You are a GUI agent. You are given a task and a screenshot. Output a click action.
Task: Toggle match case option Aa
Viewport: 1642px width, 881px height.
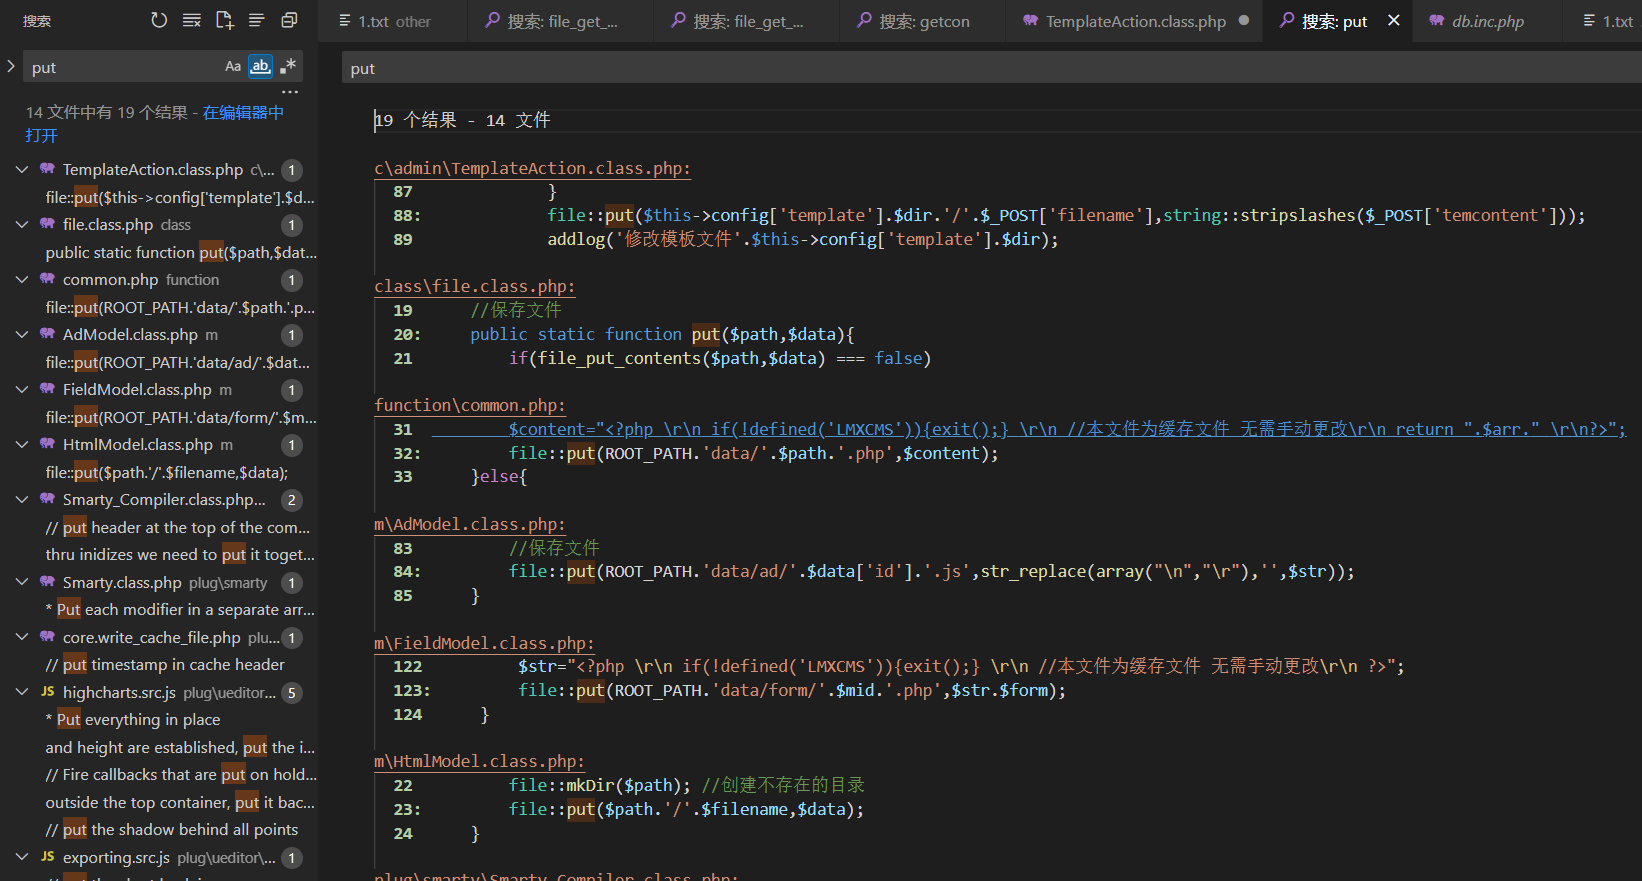point(233,66)
